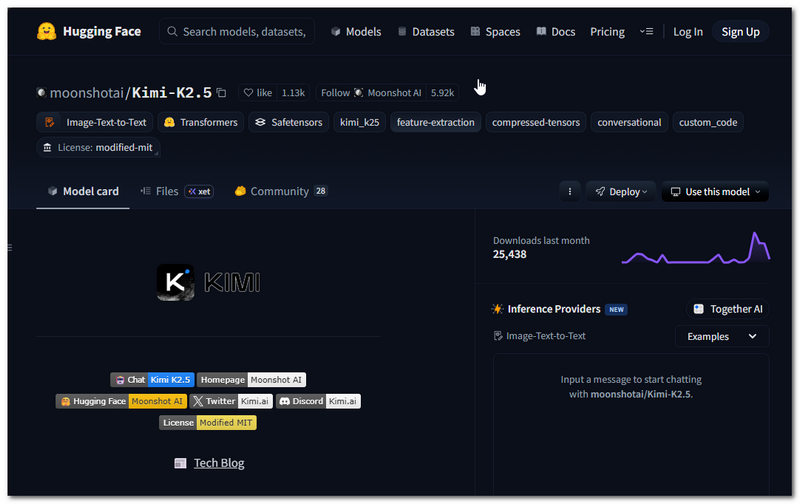Open the Use this model dropdown
The height and width of the screenshot is (504, 800).
[x=714, y=192]
